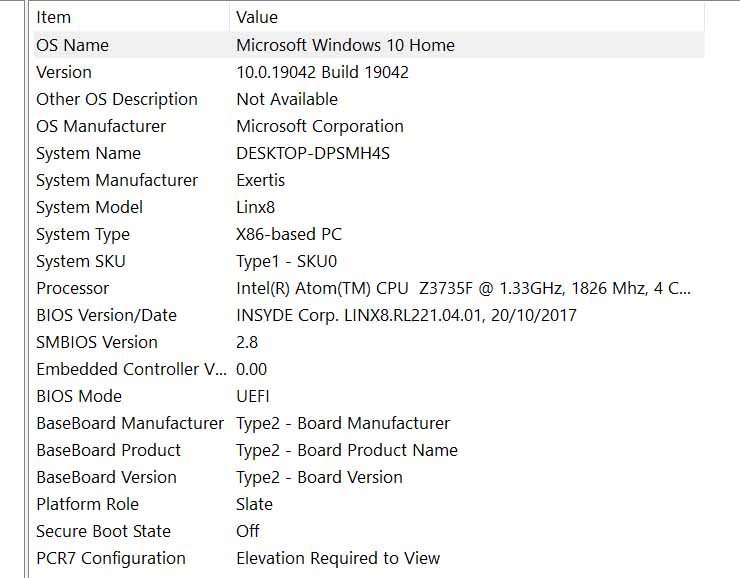The width and height of the screenshot is (740, 578).
Task: Select the PCR7 Configuration row
Action: pos(369,558)
